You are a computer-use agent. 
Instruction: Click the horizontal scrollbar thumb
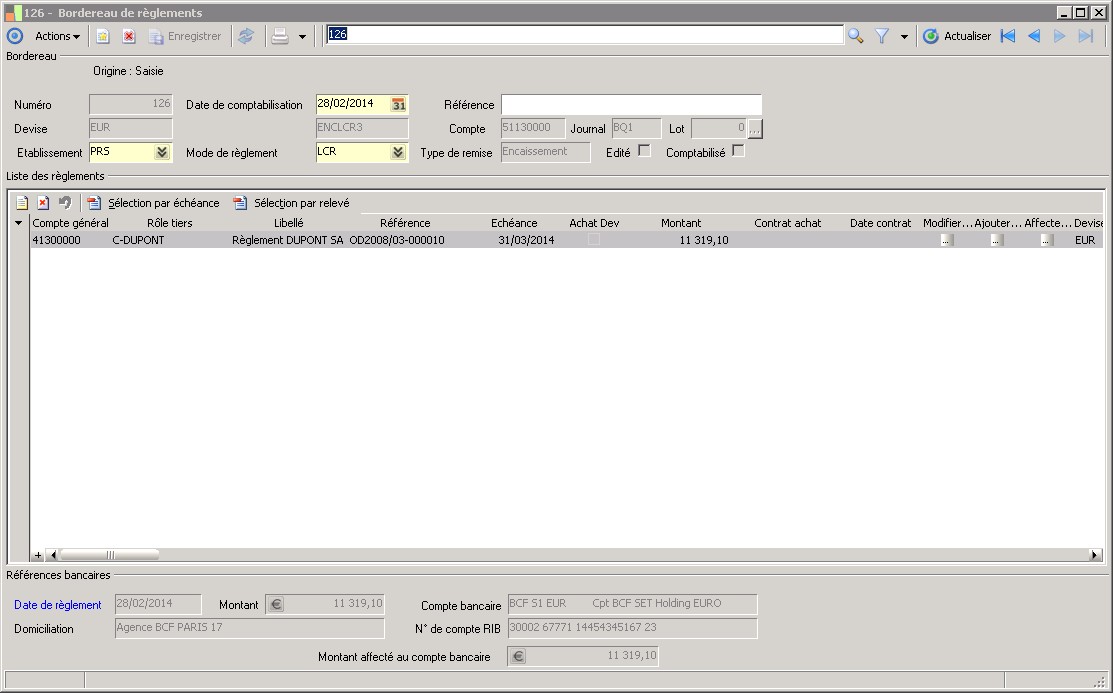[109, 555]
